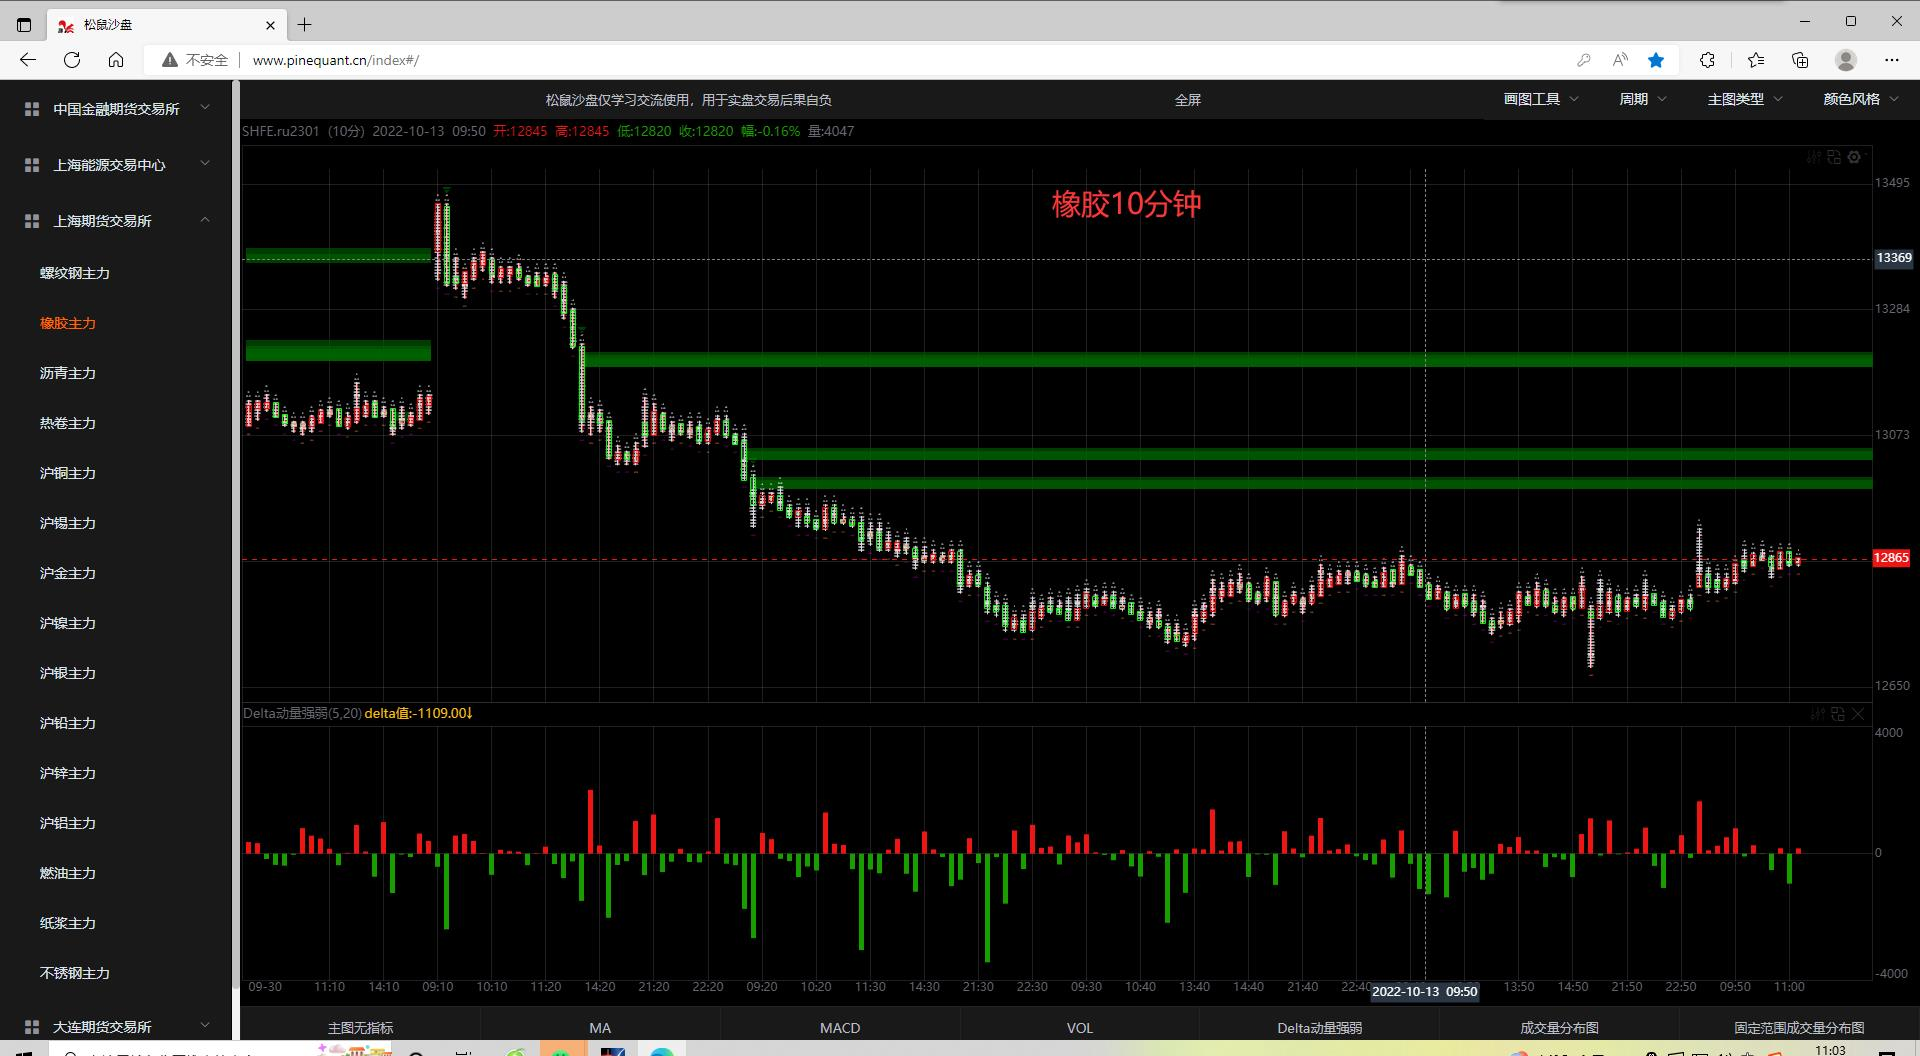This screenshot has width=1920, height=1056.
Task: Click the blue favorites star
Action: pyautogui.click(x=1656, y=60)
